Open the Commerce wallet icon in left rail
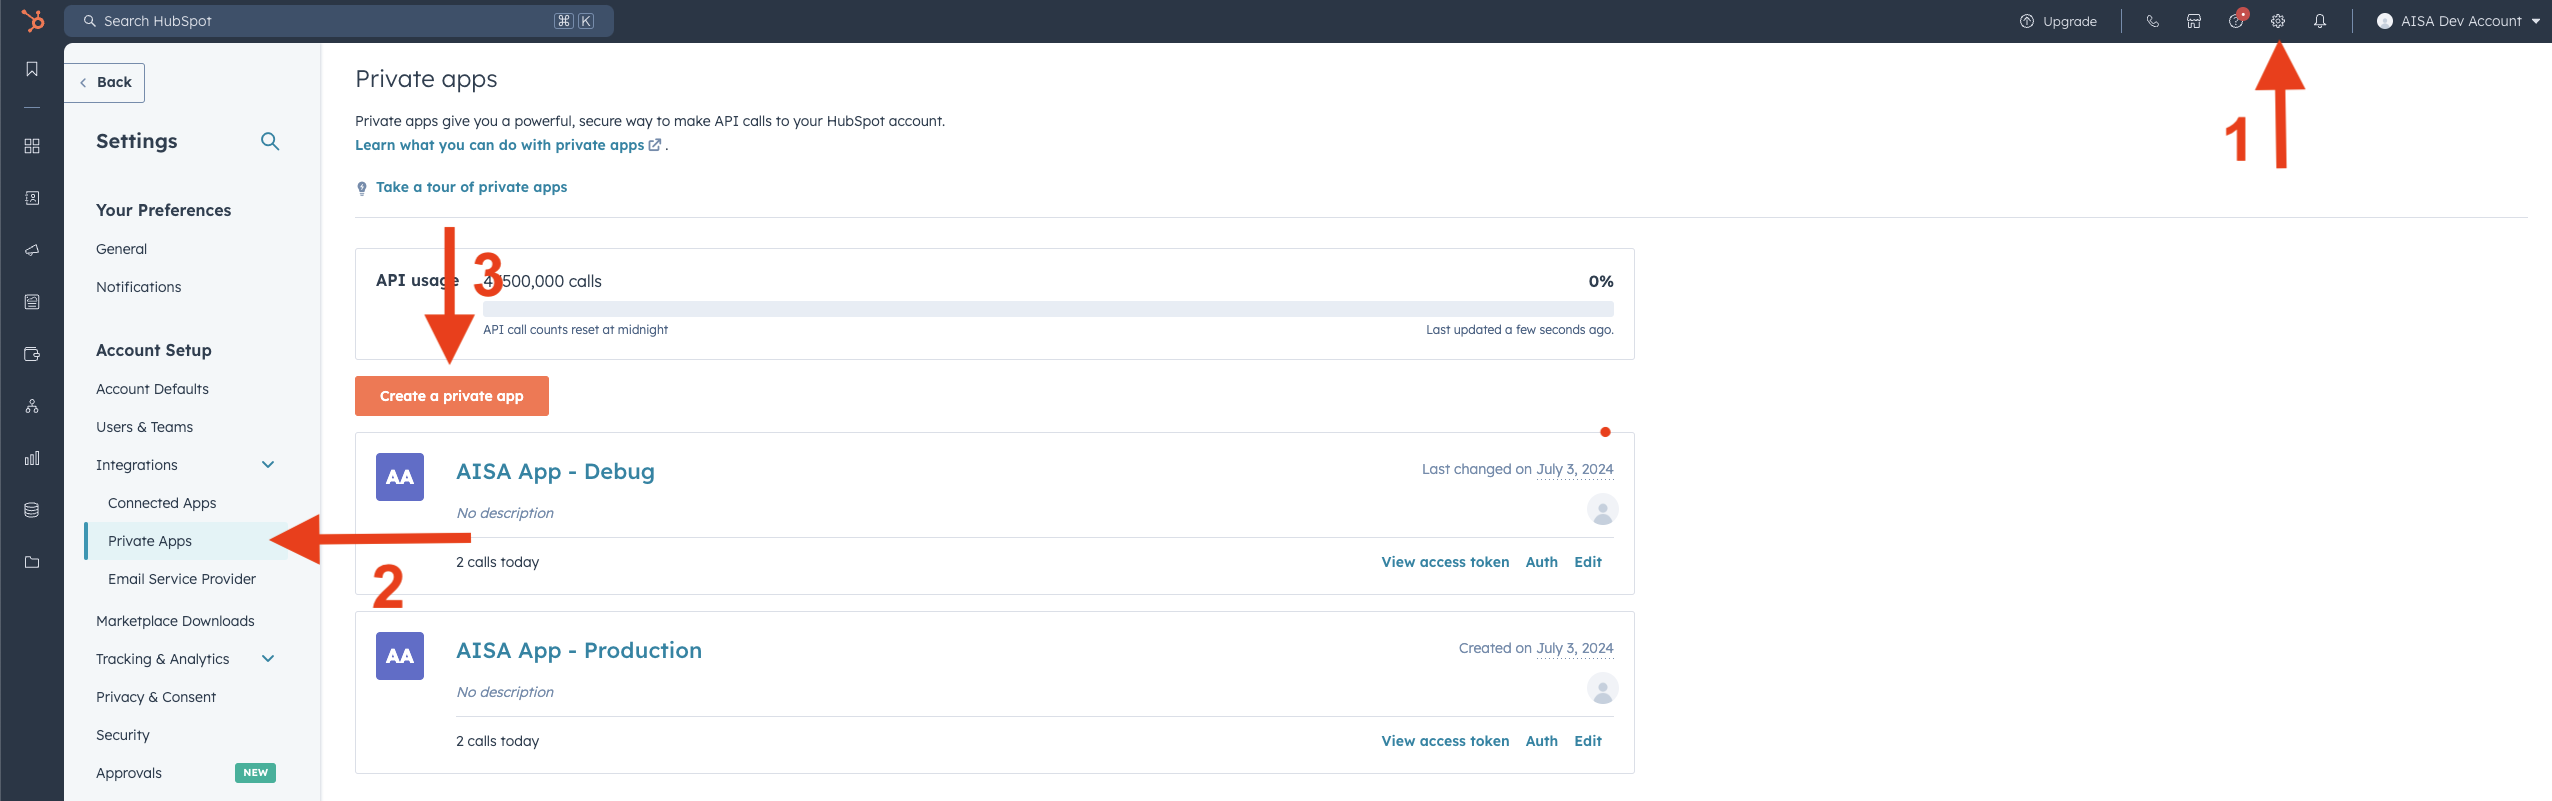The width and height of the screenshot is (2552, 801). [x=32, y=354]
